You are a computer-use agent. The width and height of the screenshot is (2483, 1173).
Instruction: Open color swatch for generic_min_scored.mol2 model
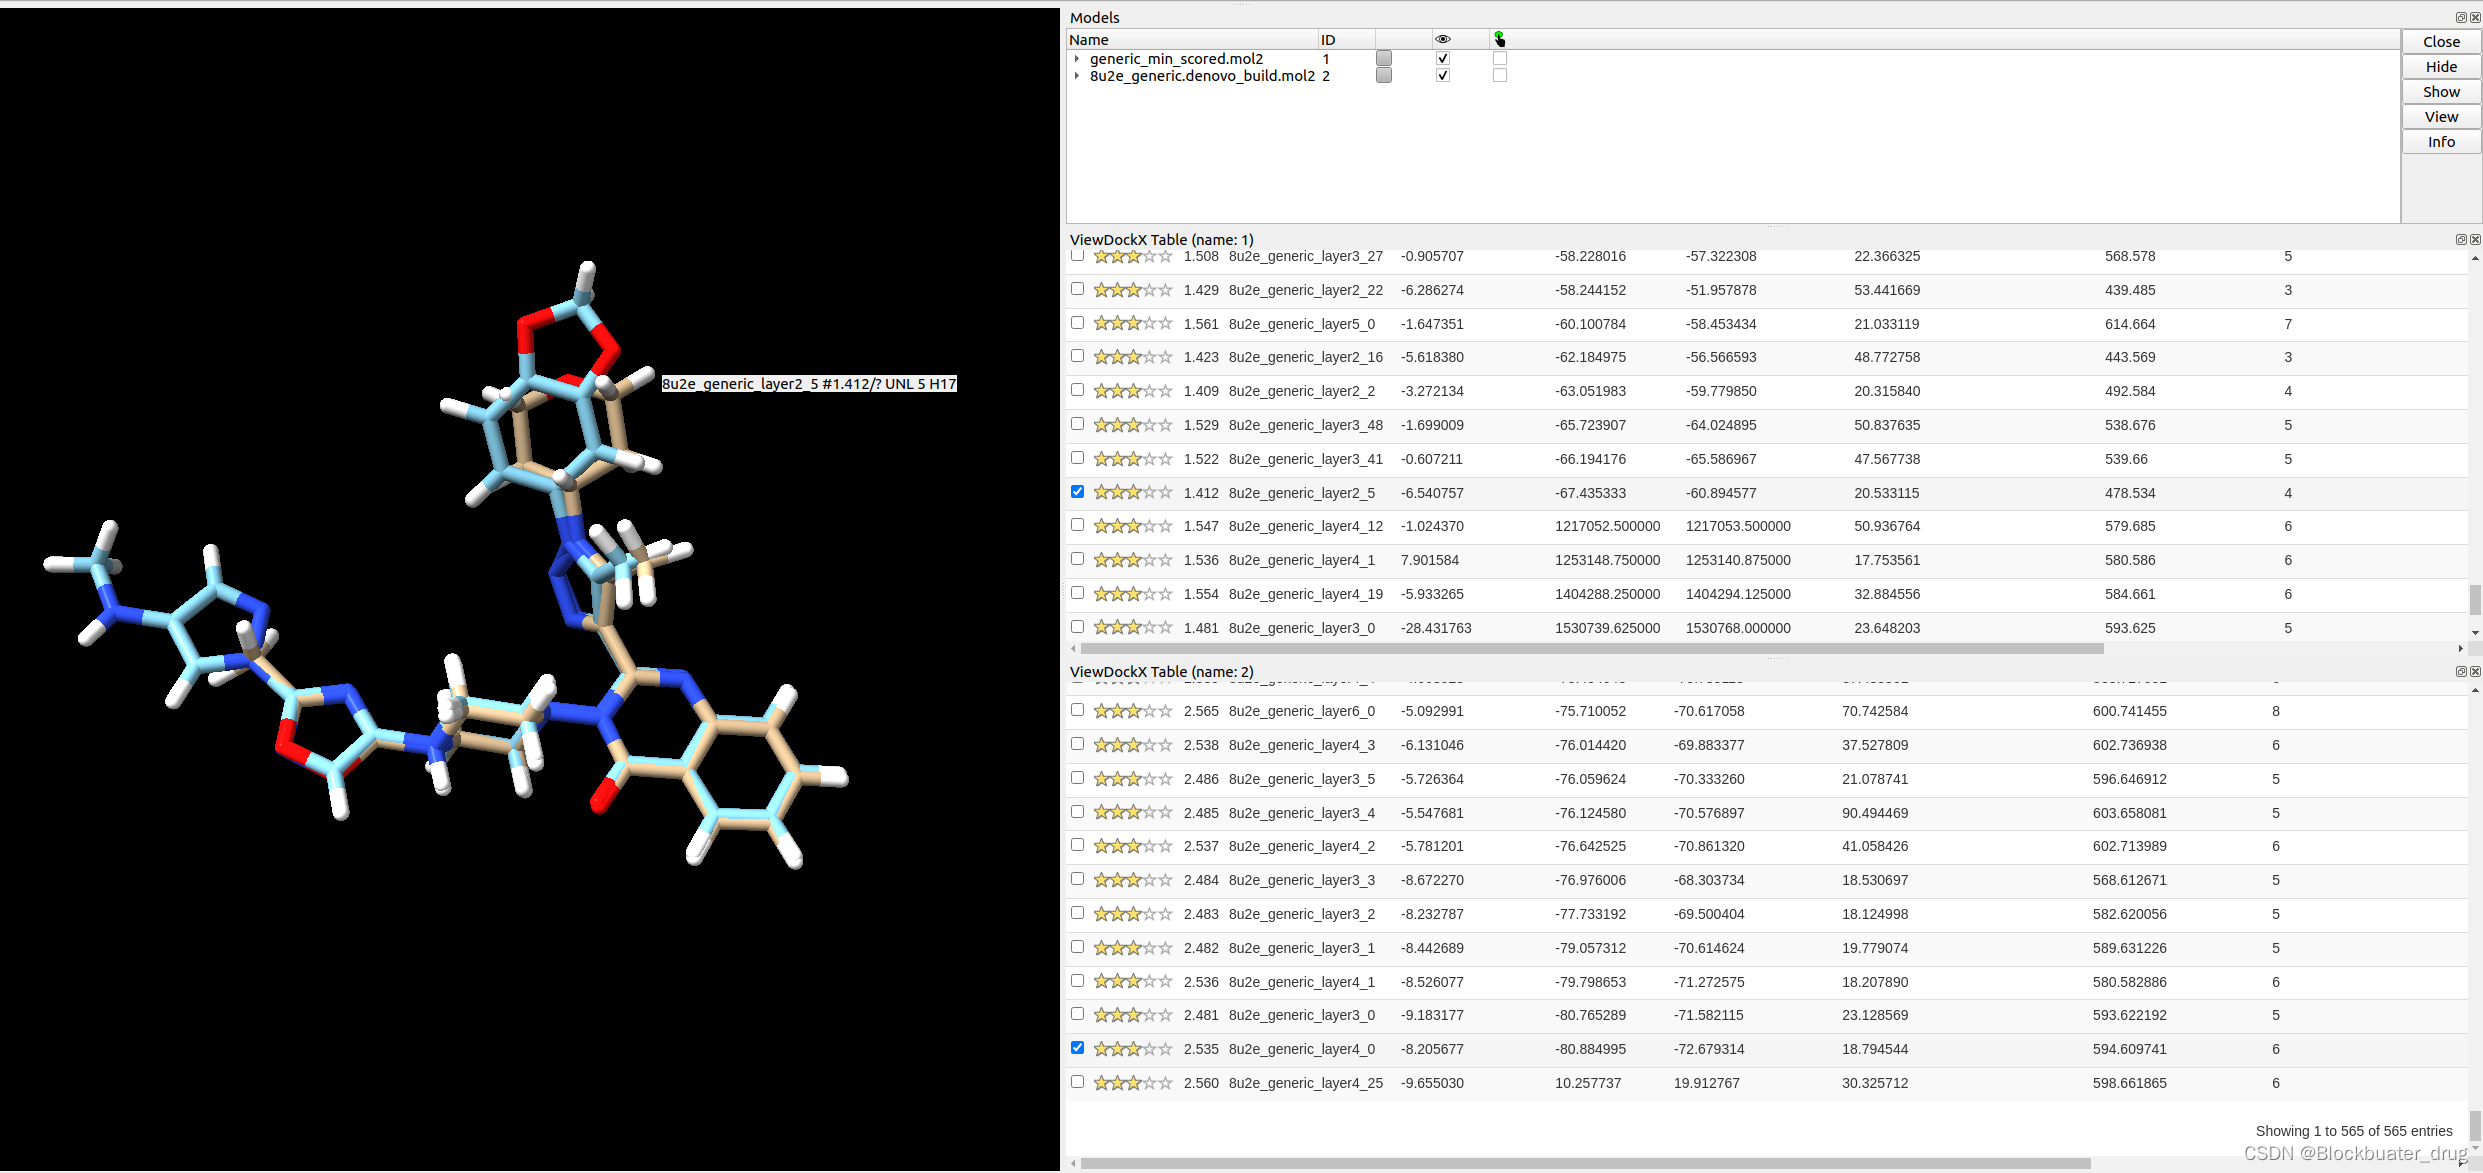1384,58
